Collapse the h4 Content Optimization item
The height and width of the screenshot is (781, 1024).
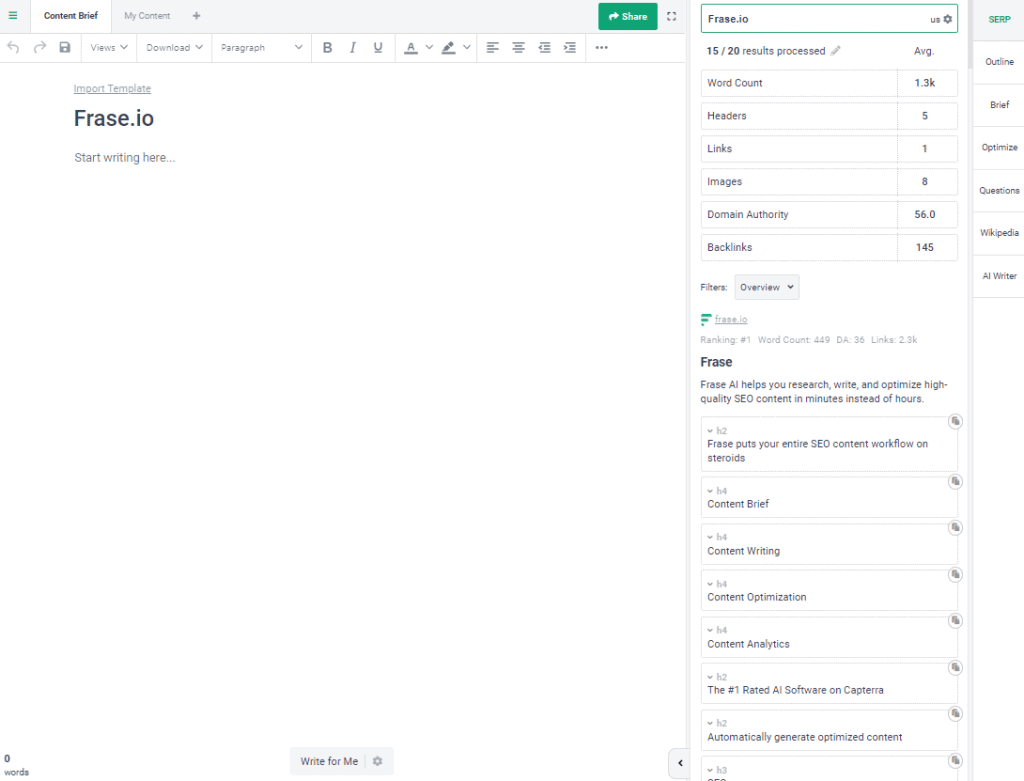[x=710, y=584]
